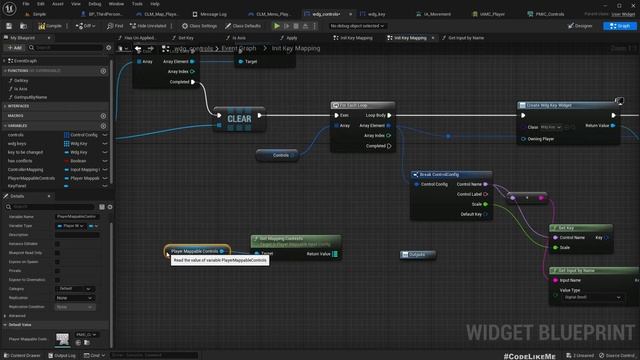Expand the Advanced section in Details
This screenshot has height=360, width=640.
5,316
